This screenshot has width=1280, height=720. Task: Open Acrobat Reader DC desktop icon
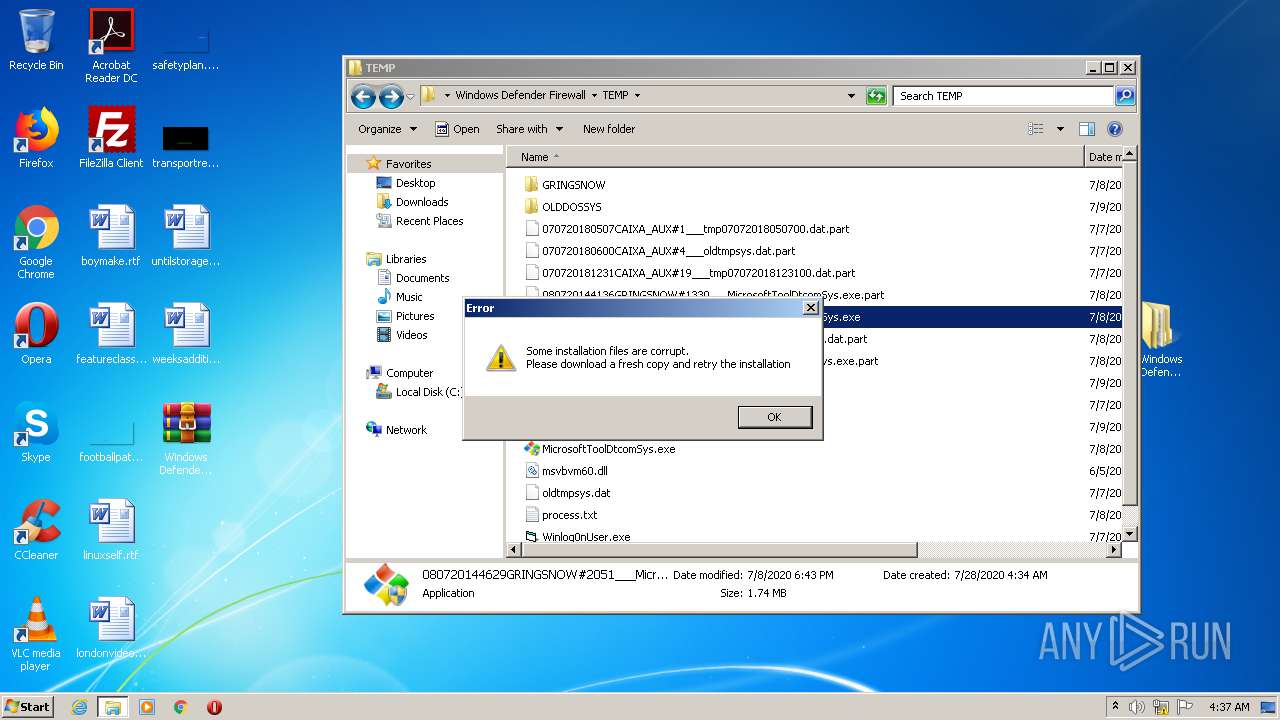click(111, 46)
